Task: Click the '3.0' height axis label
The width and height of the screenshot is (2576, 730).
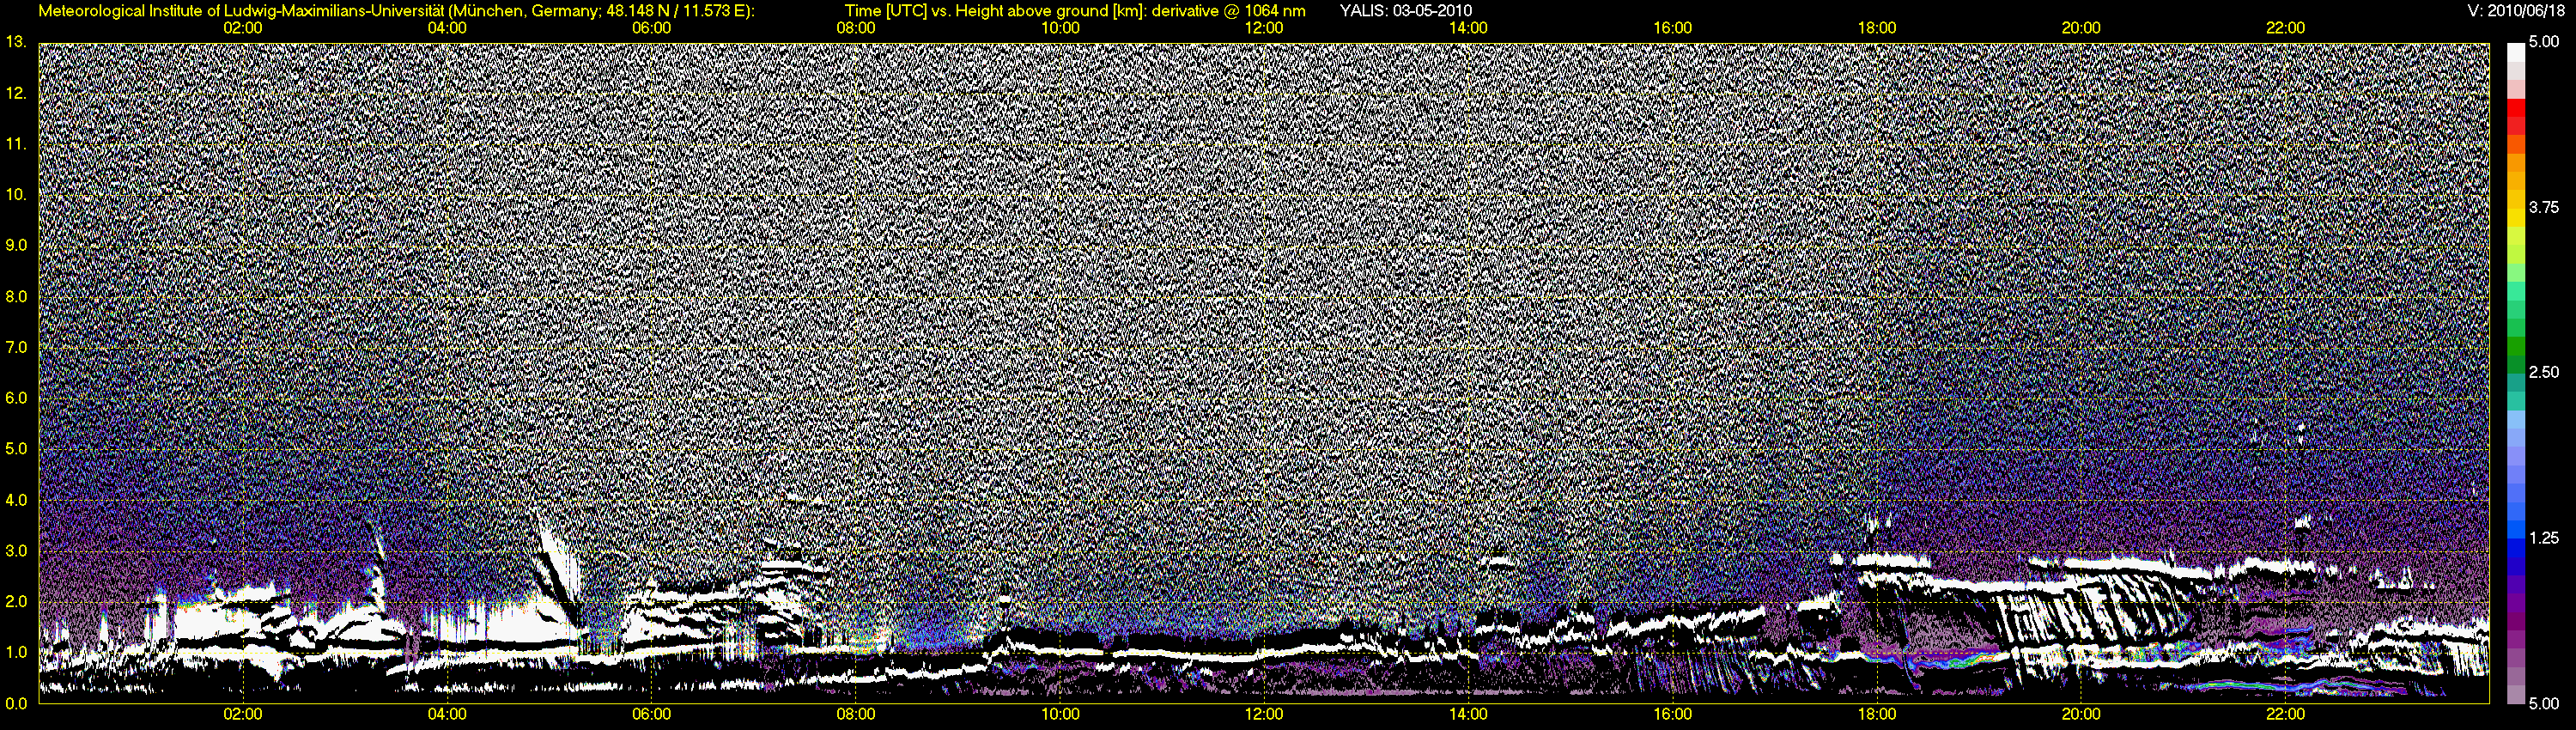Action: pyautogui.click(x=15, y=551)
